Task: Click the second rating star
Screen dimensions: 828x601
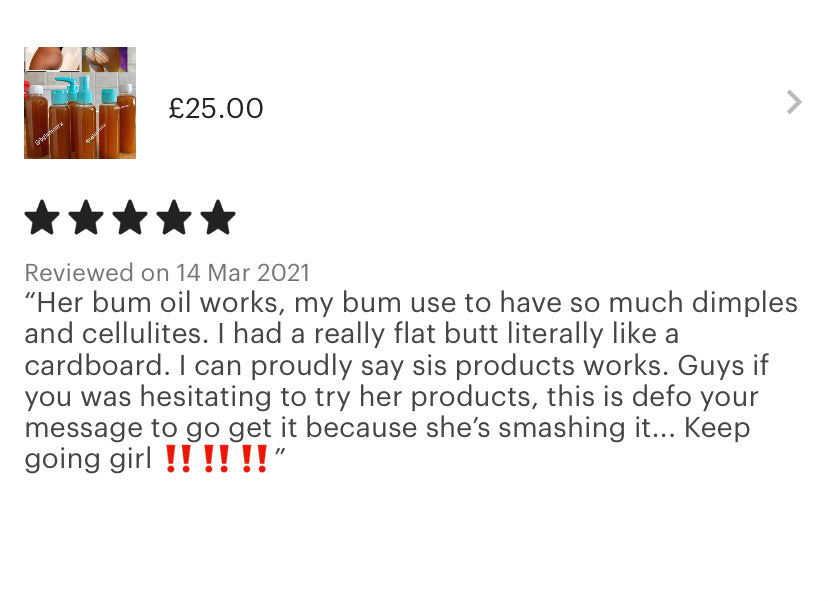Action: click(86, 217)
